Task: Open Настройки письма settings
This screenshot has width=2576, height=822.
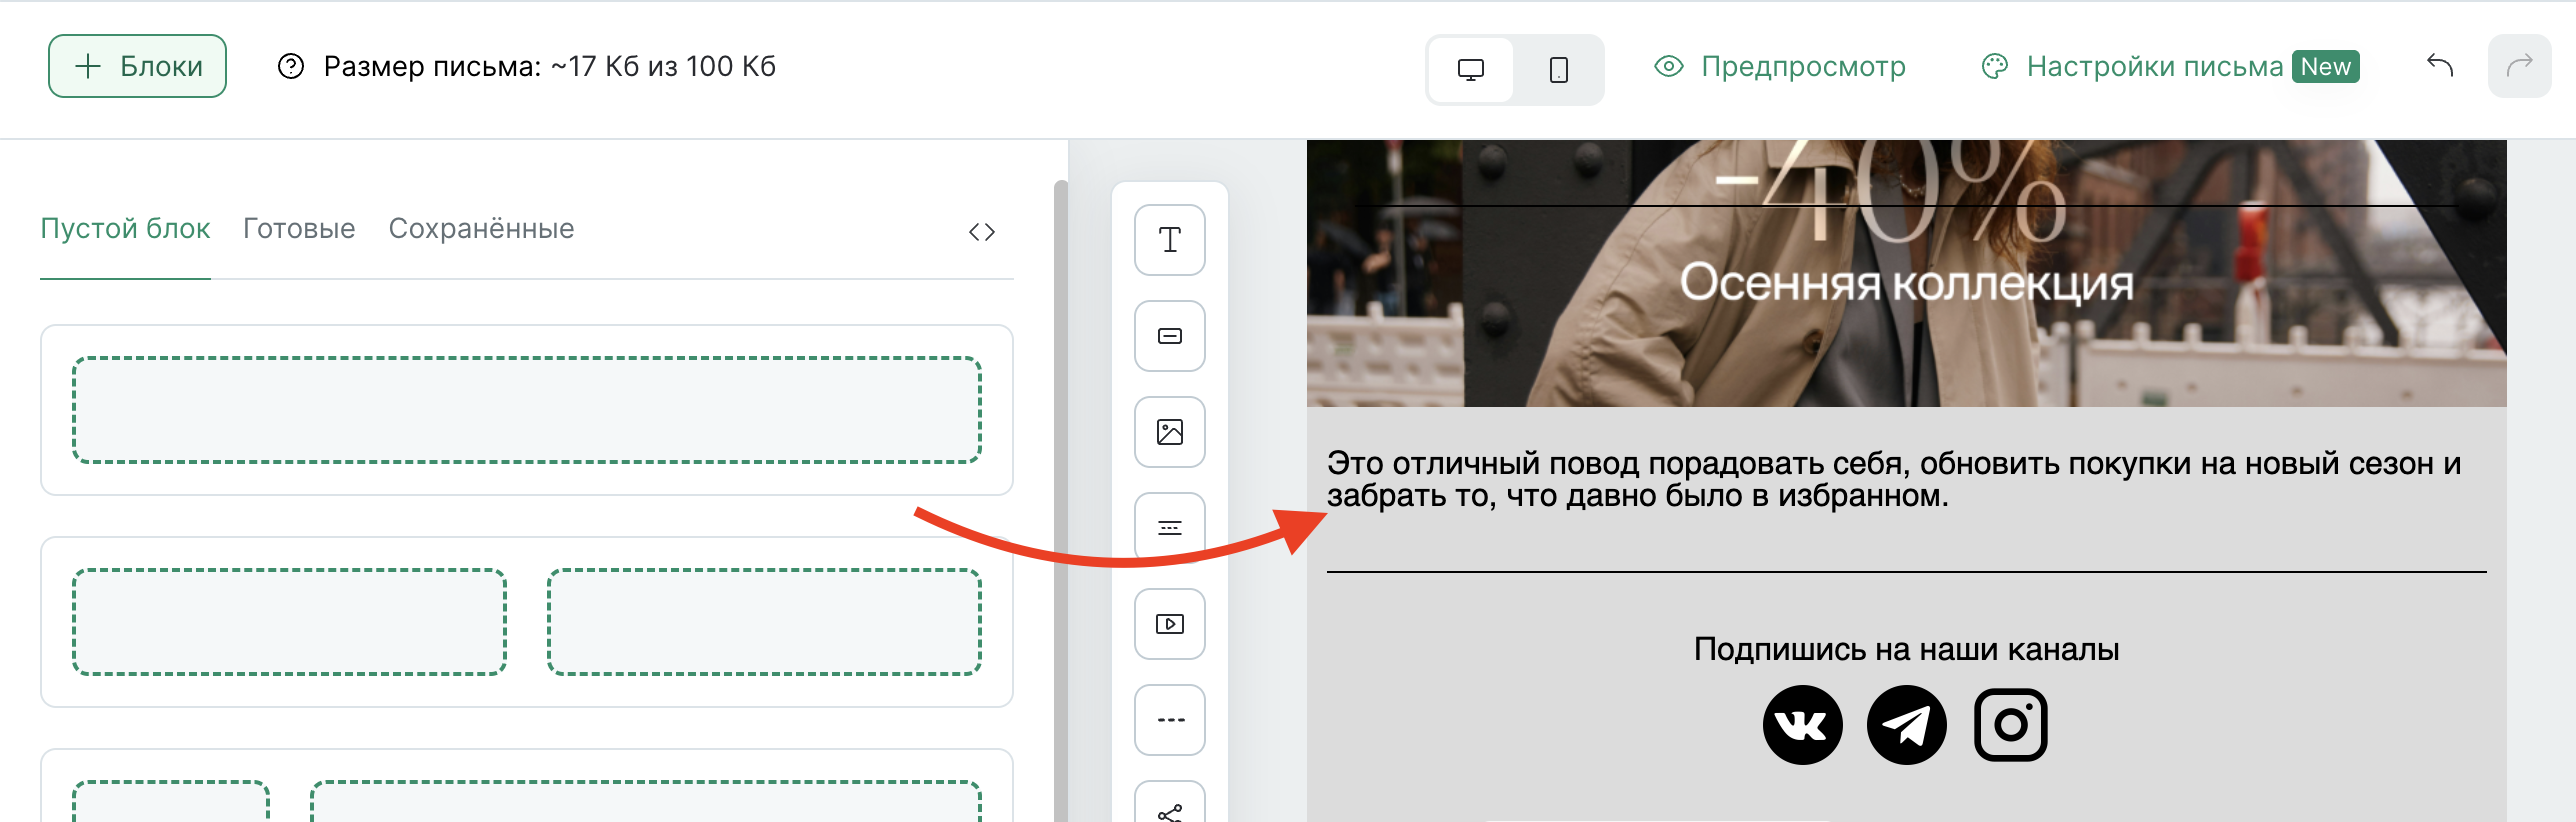Action: (2170, 66)
